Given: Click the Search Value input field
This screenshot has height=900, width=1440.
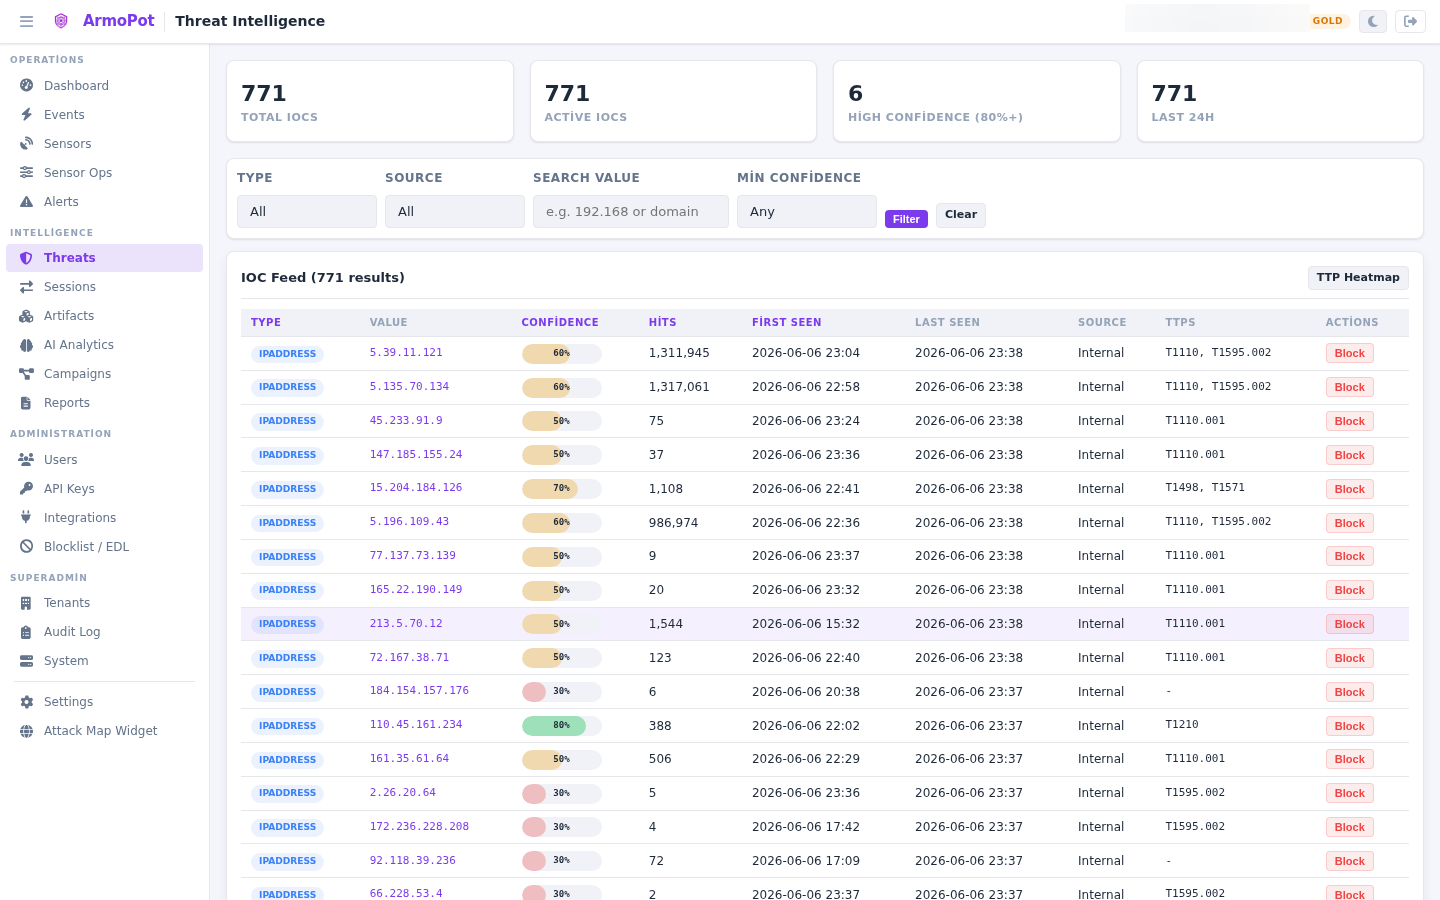Looking at the screenshot, I should [631, 212].
